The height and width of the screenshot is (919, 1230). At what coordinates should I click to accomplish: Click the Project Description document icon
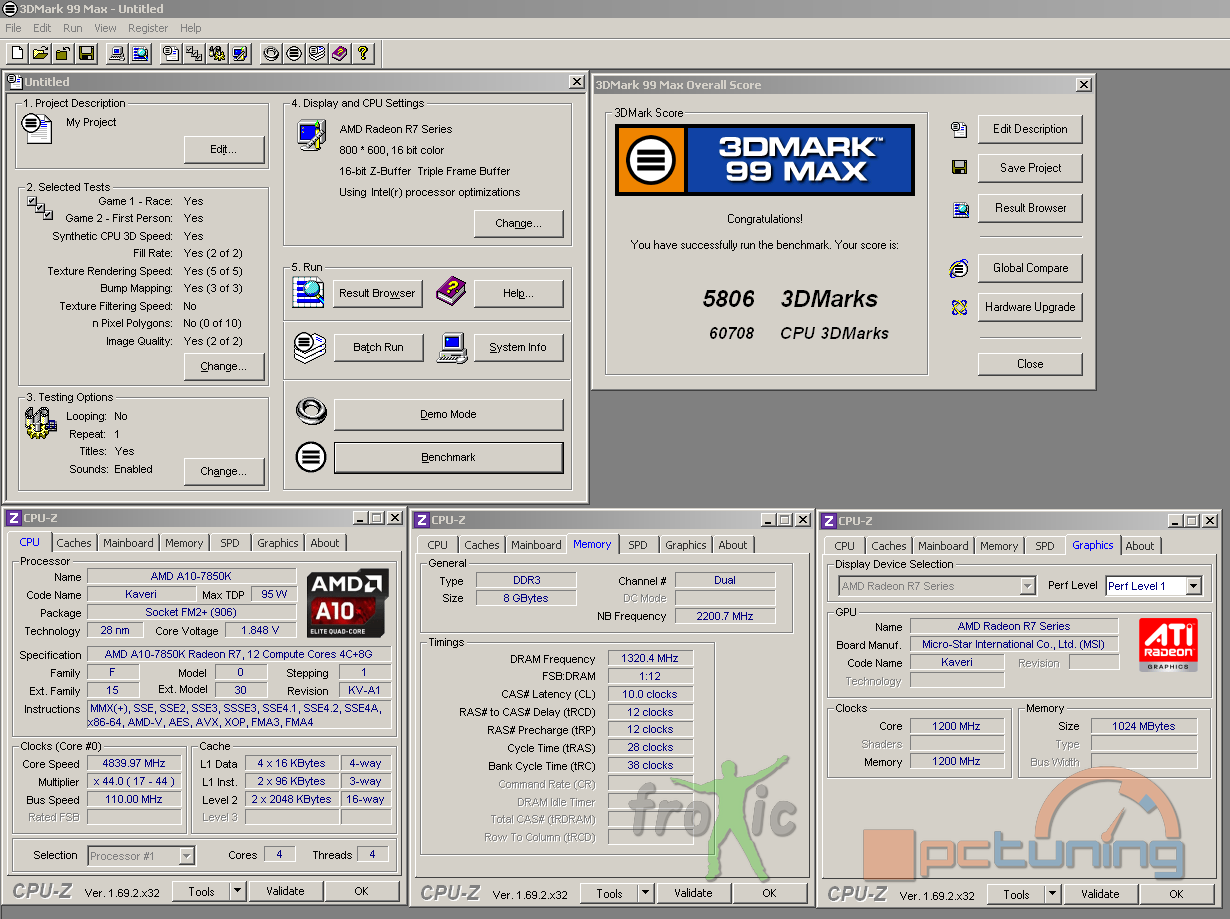click(x=37, y=128)
